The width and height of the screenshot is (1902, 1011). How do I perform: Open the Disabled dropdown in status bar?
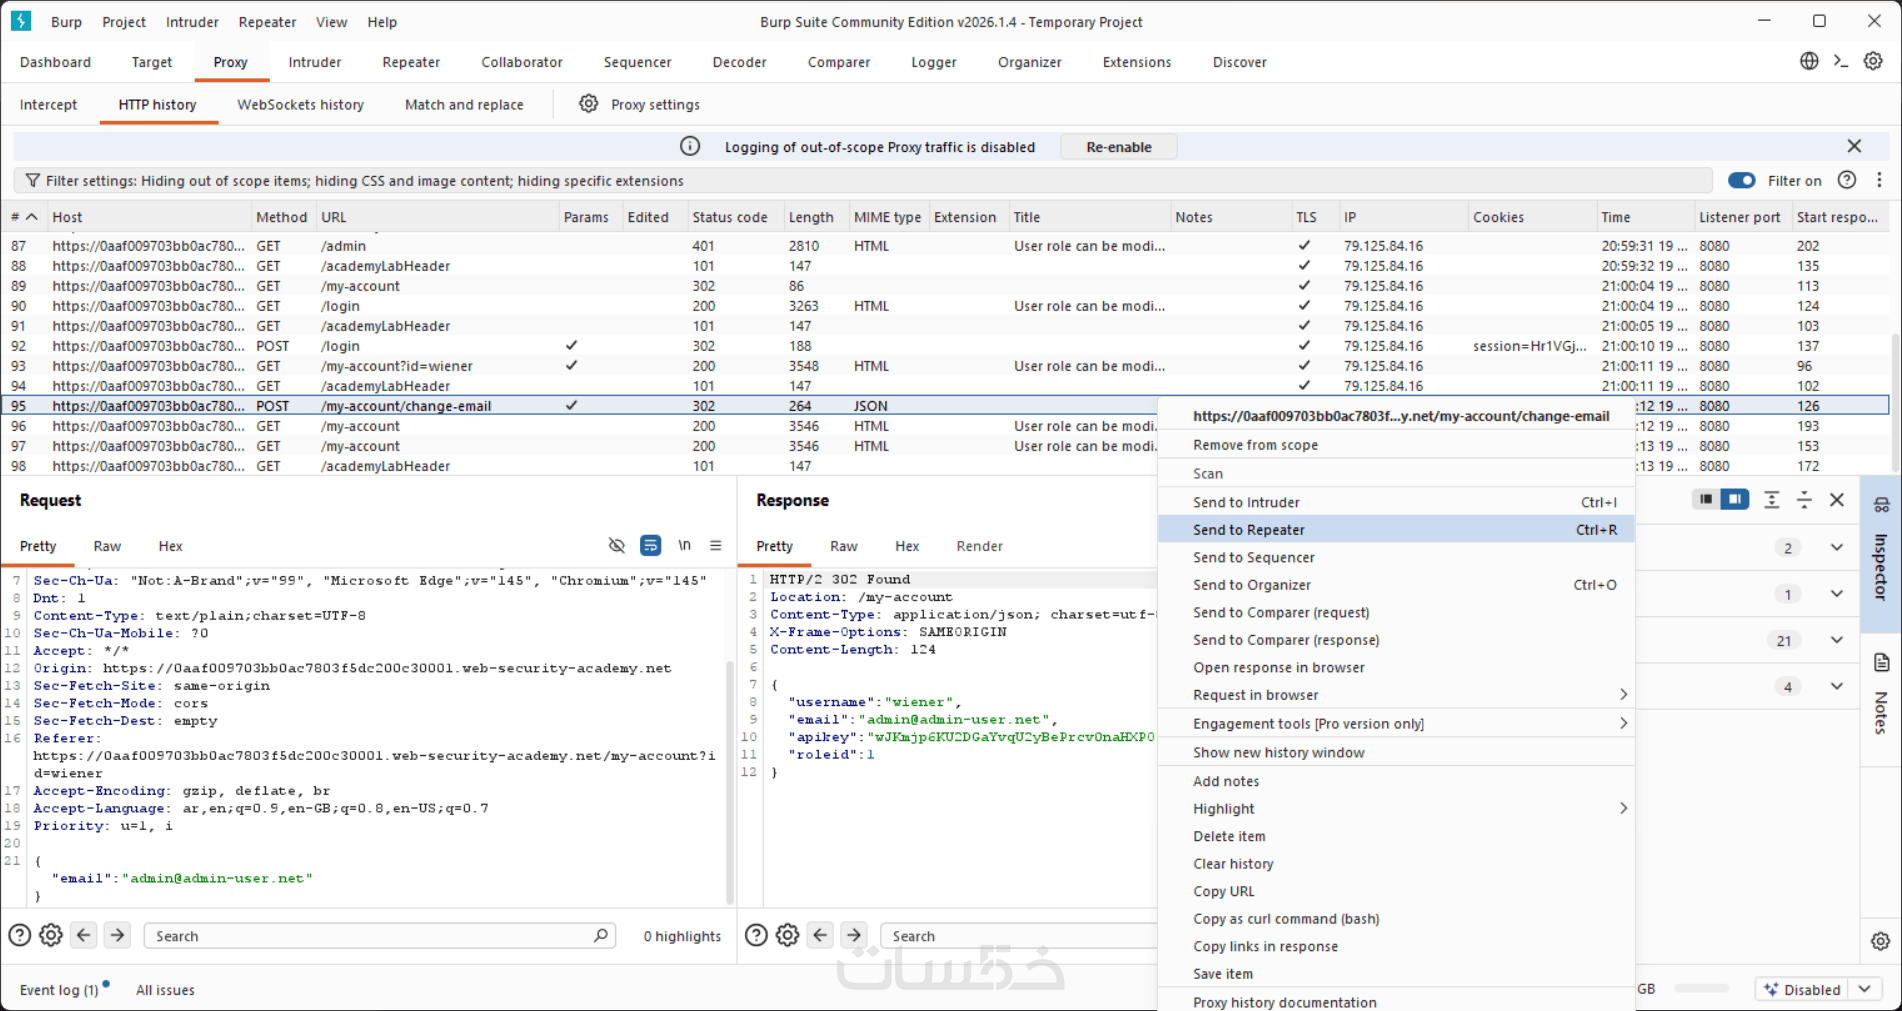click(x=1864, y=989)
